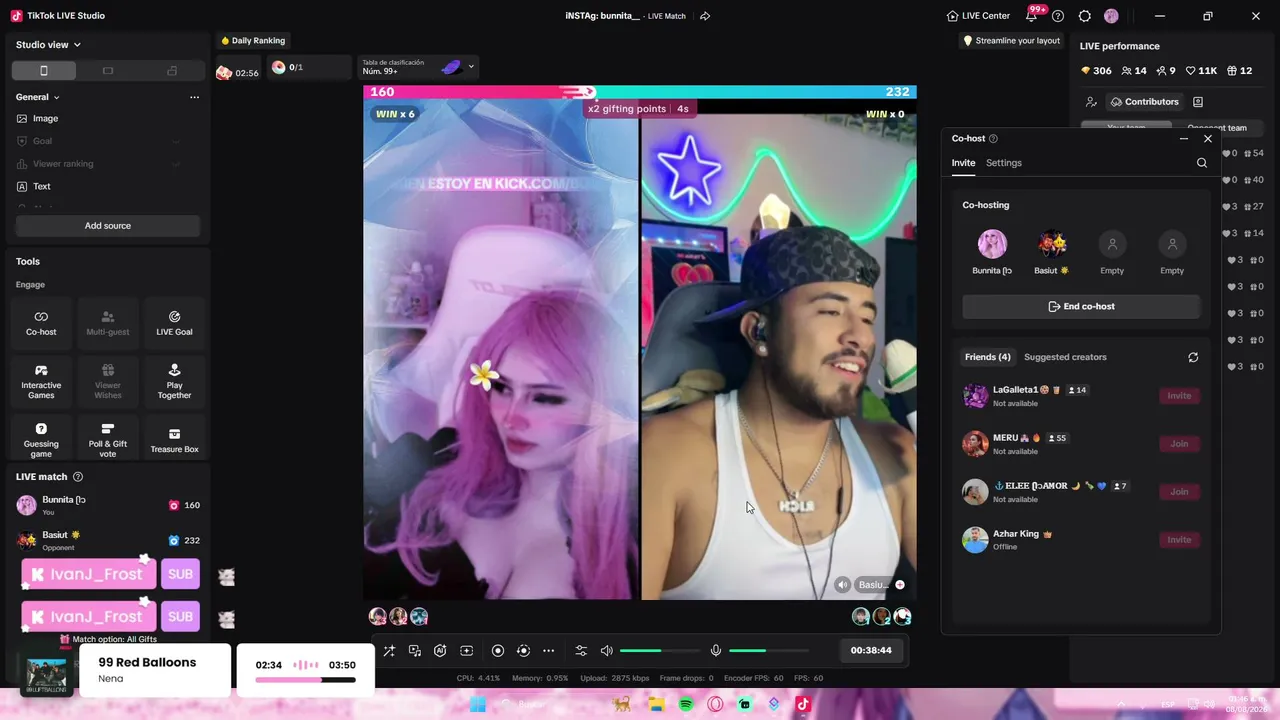Open more options in the control bar

pos(548,651)
